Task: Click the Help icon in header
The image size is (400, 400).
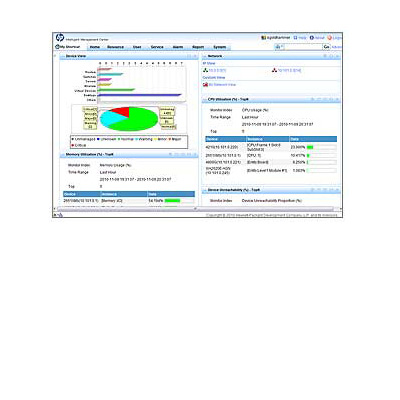Action: (295, 38)
